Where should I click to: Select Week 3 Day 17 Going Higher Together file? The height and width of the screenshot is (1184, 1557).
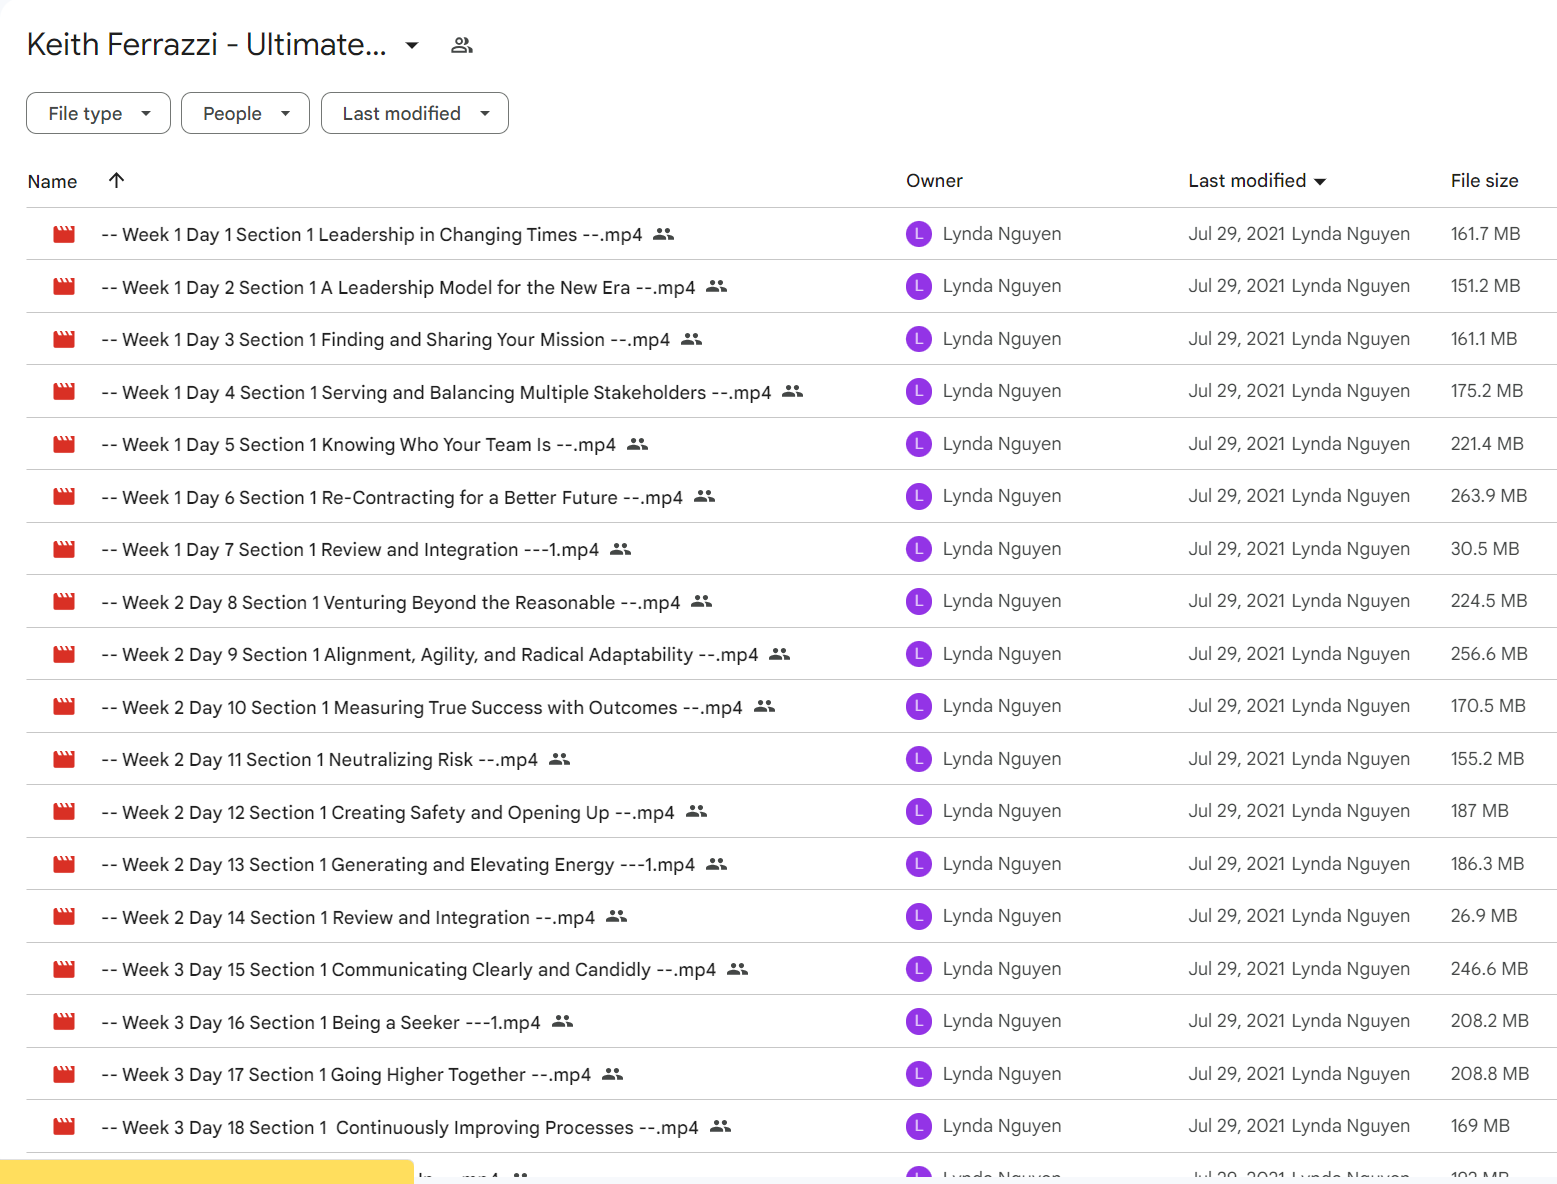click(x=346, y=1074)
